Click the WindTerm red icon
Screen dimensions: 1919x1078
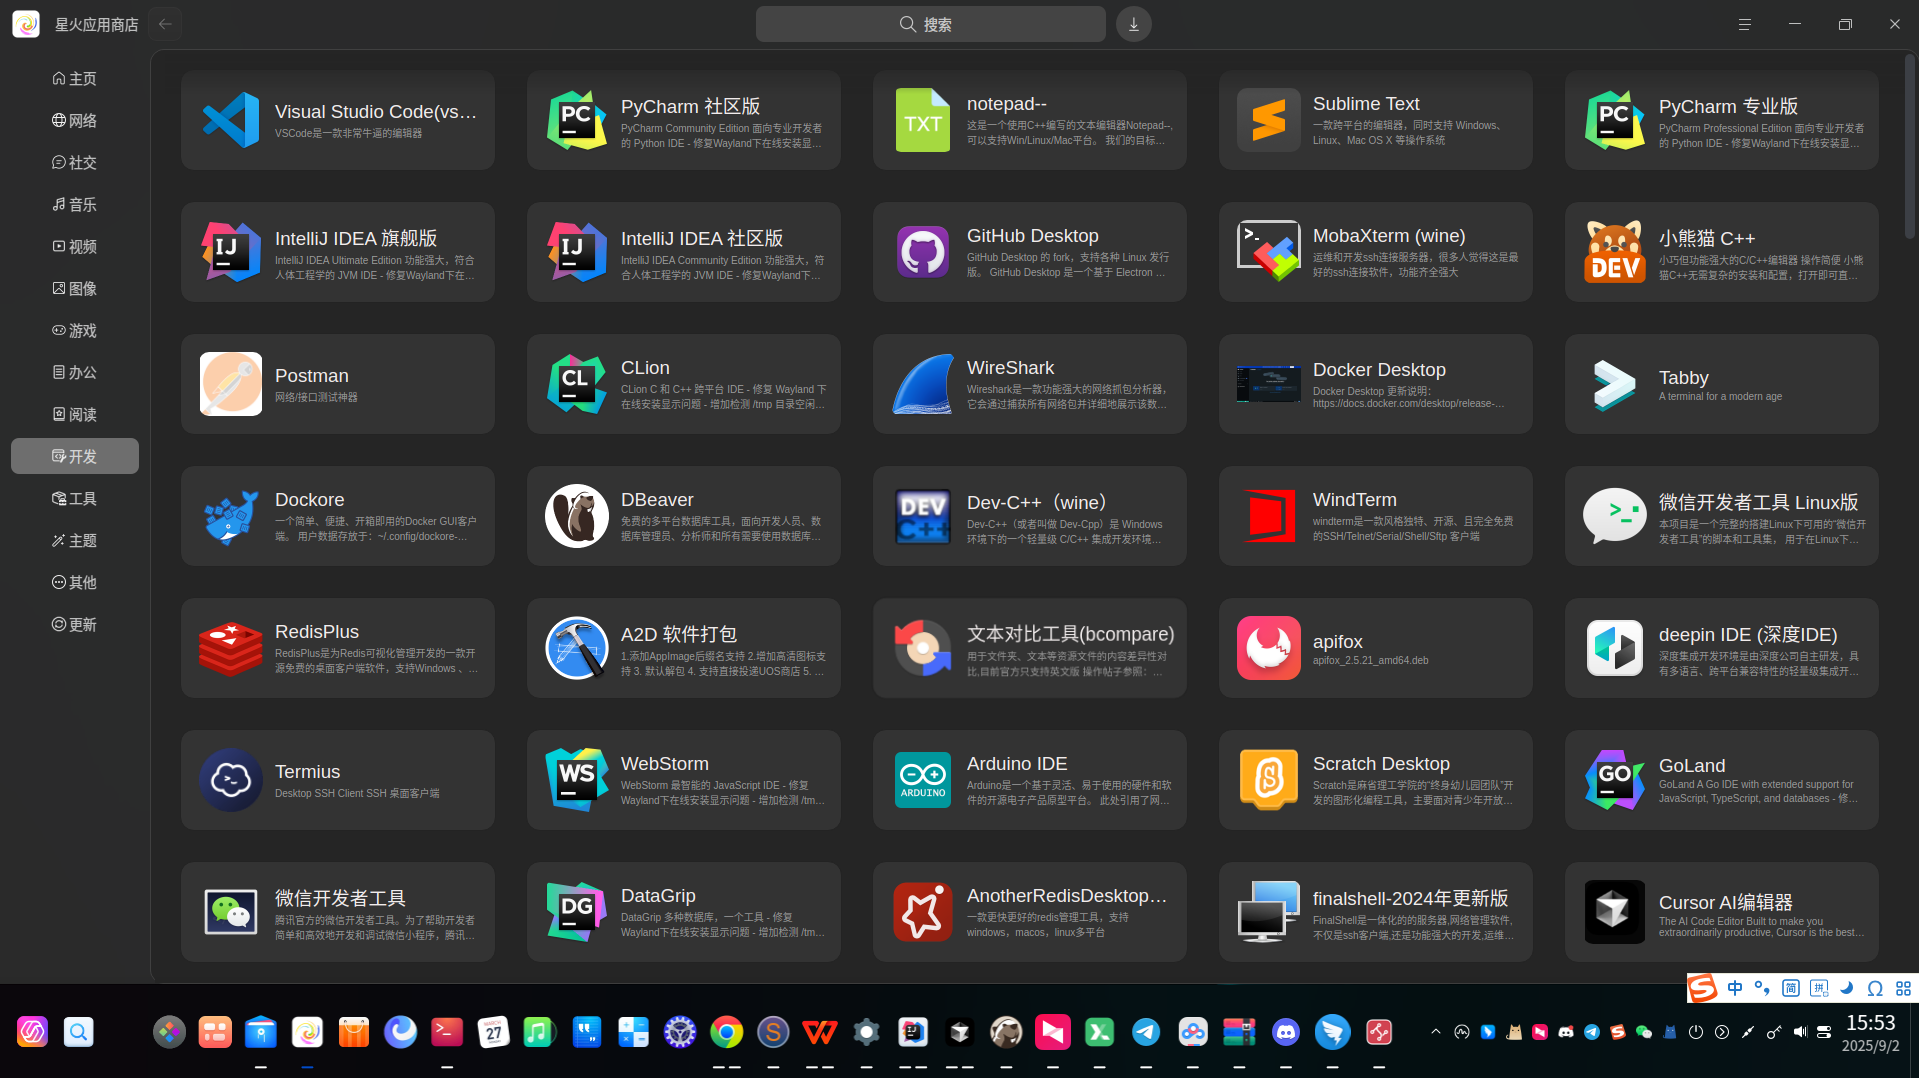[x=1268, y=516]
